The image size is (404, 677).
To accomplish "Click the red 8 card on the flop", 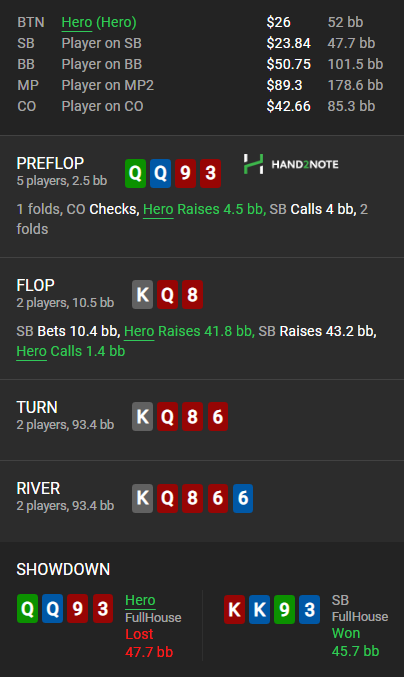I will click(x=193, y=294).
